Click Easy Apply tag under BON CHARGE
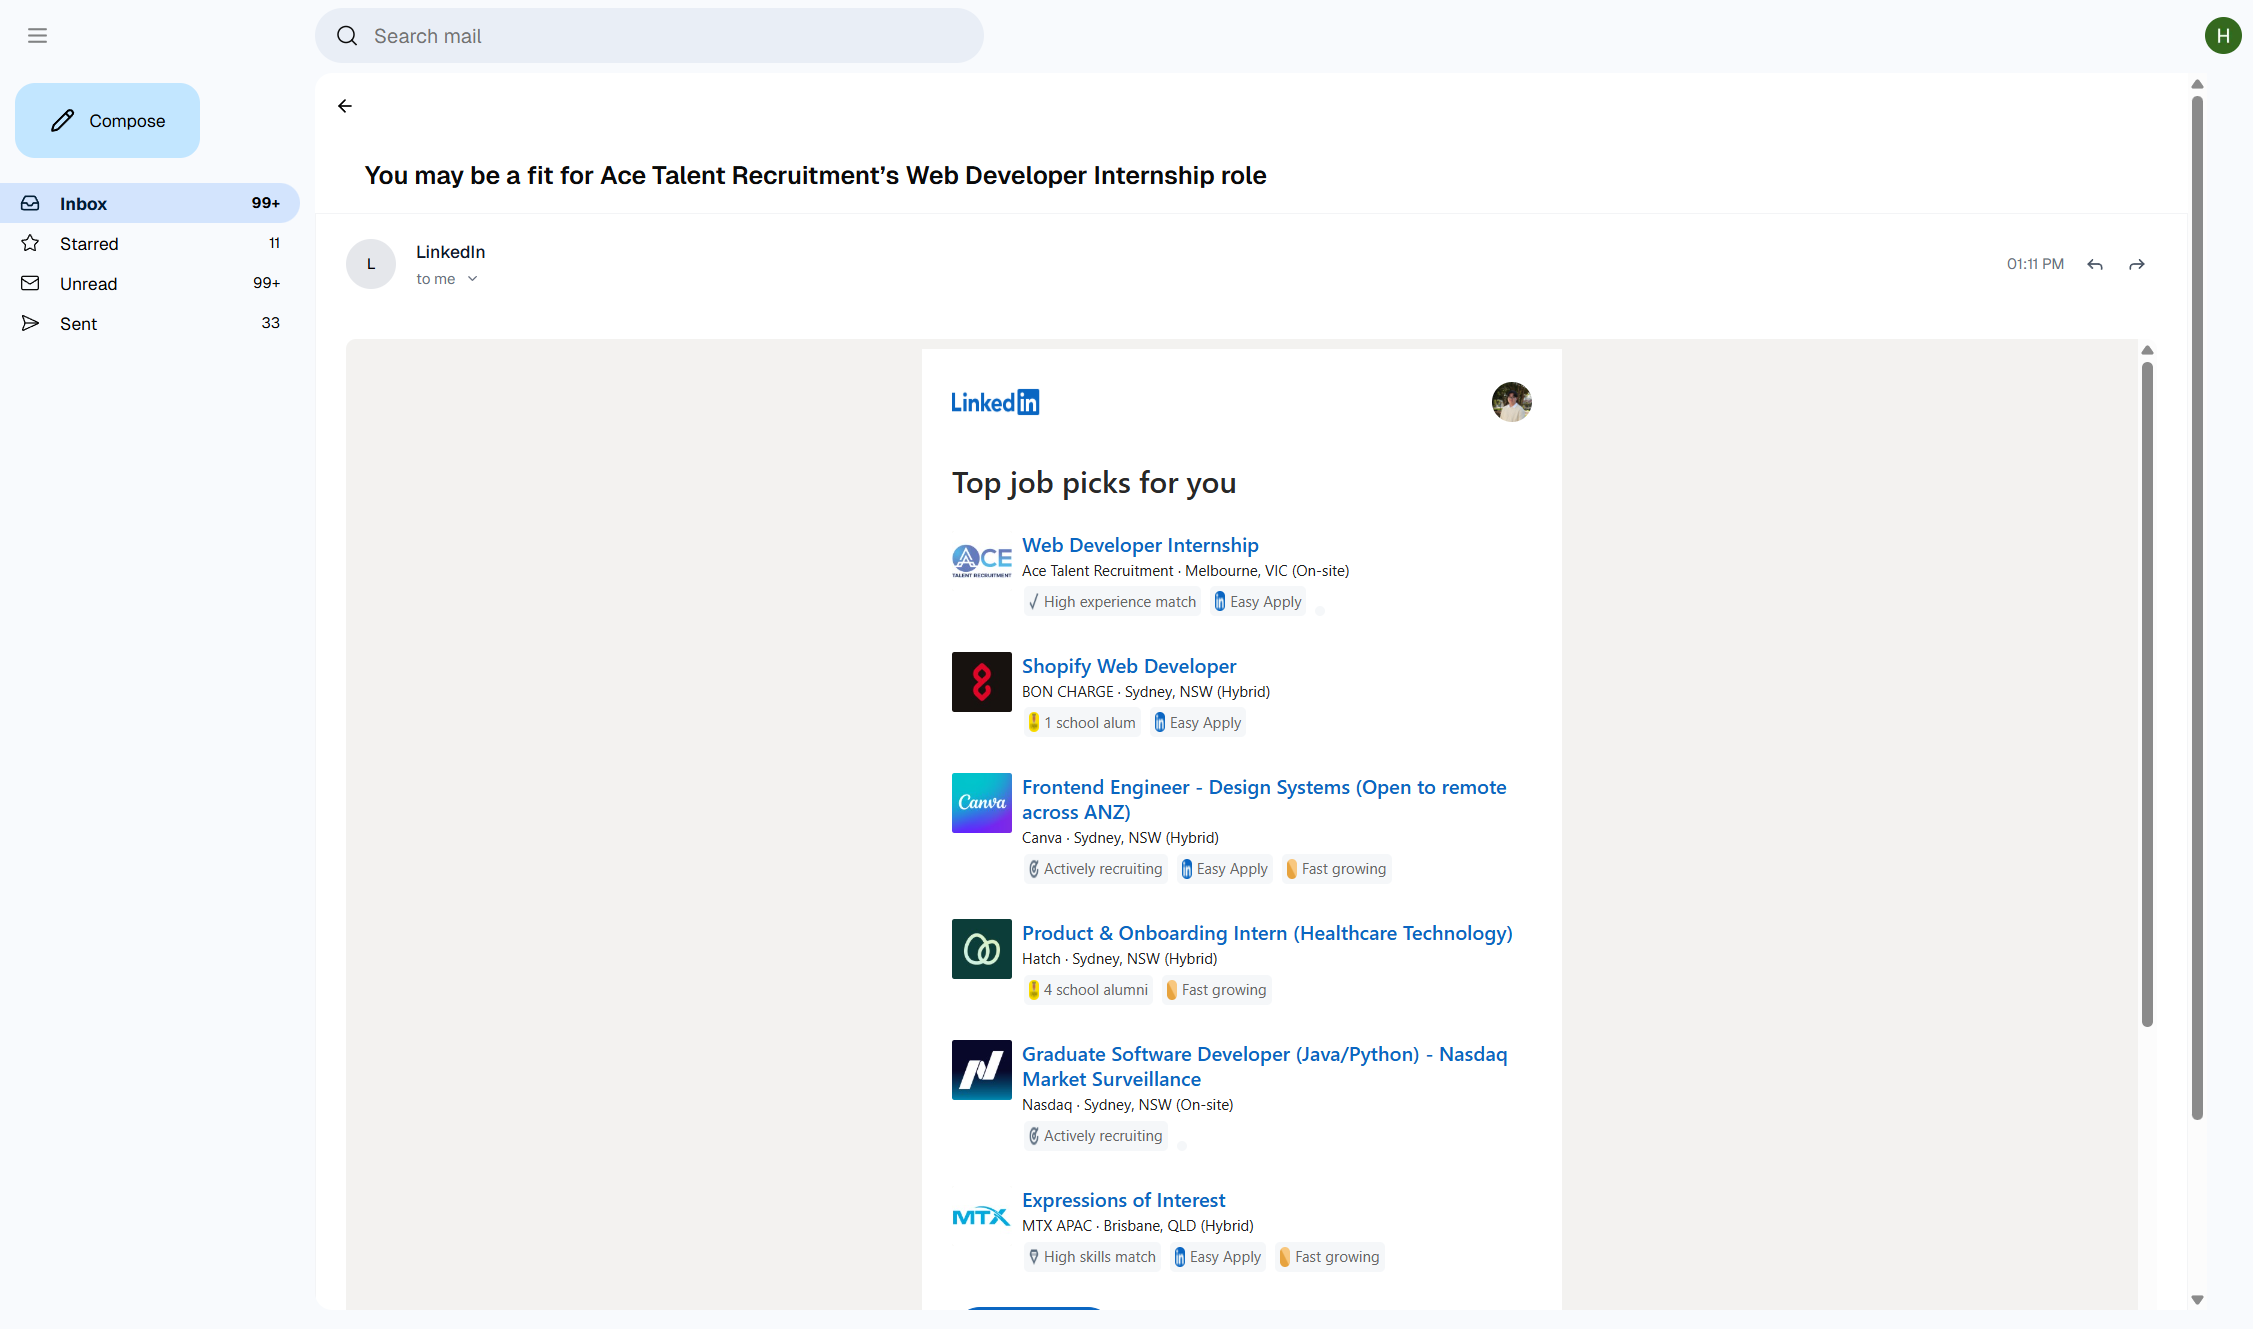Screen dimensions: 2253x1329 (1198, 723)
